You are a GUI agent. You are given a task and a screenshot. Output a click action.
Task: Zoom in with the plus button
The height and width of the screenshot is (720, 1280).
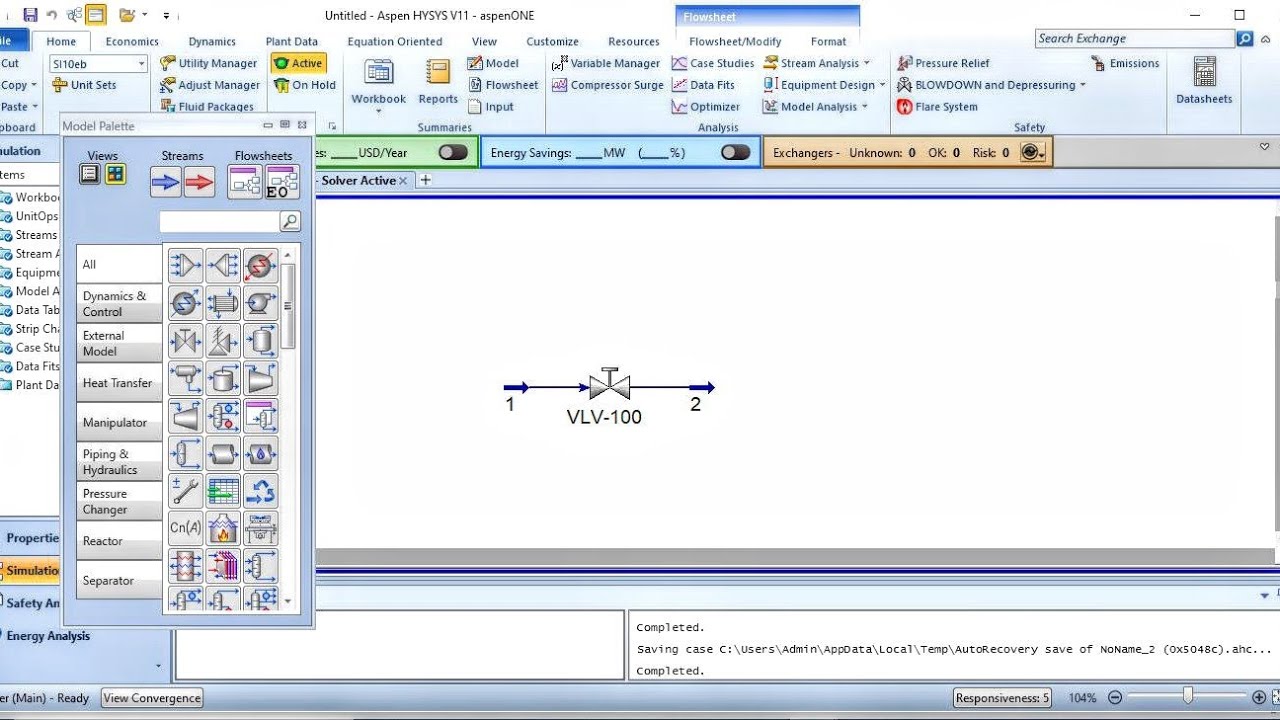1259,698
